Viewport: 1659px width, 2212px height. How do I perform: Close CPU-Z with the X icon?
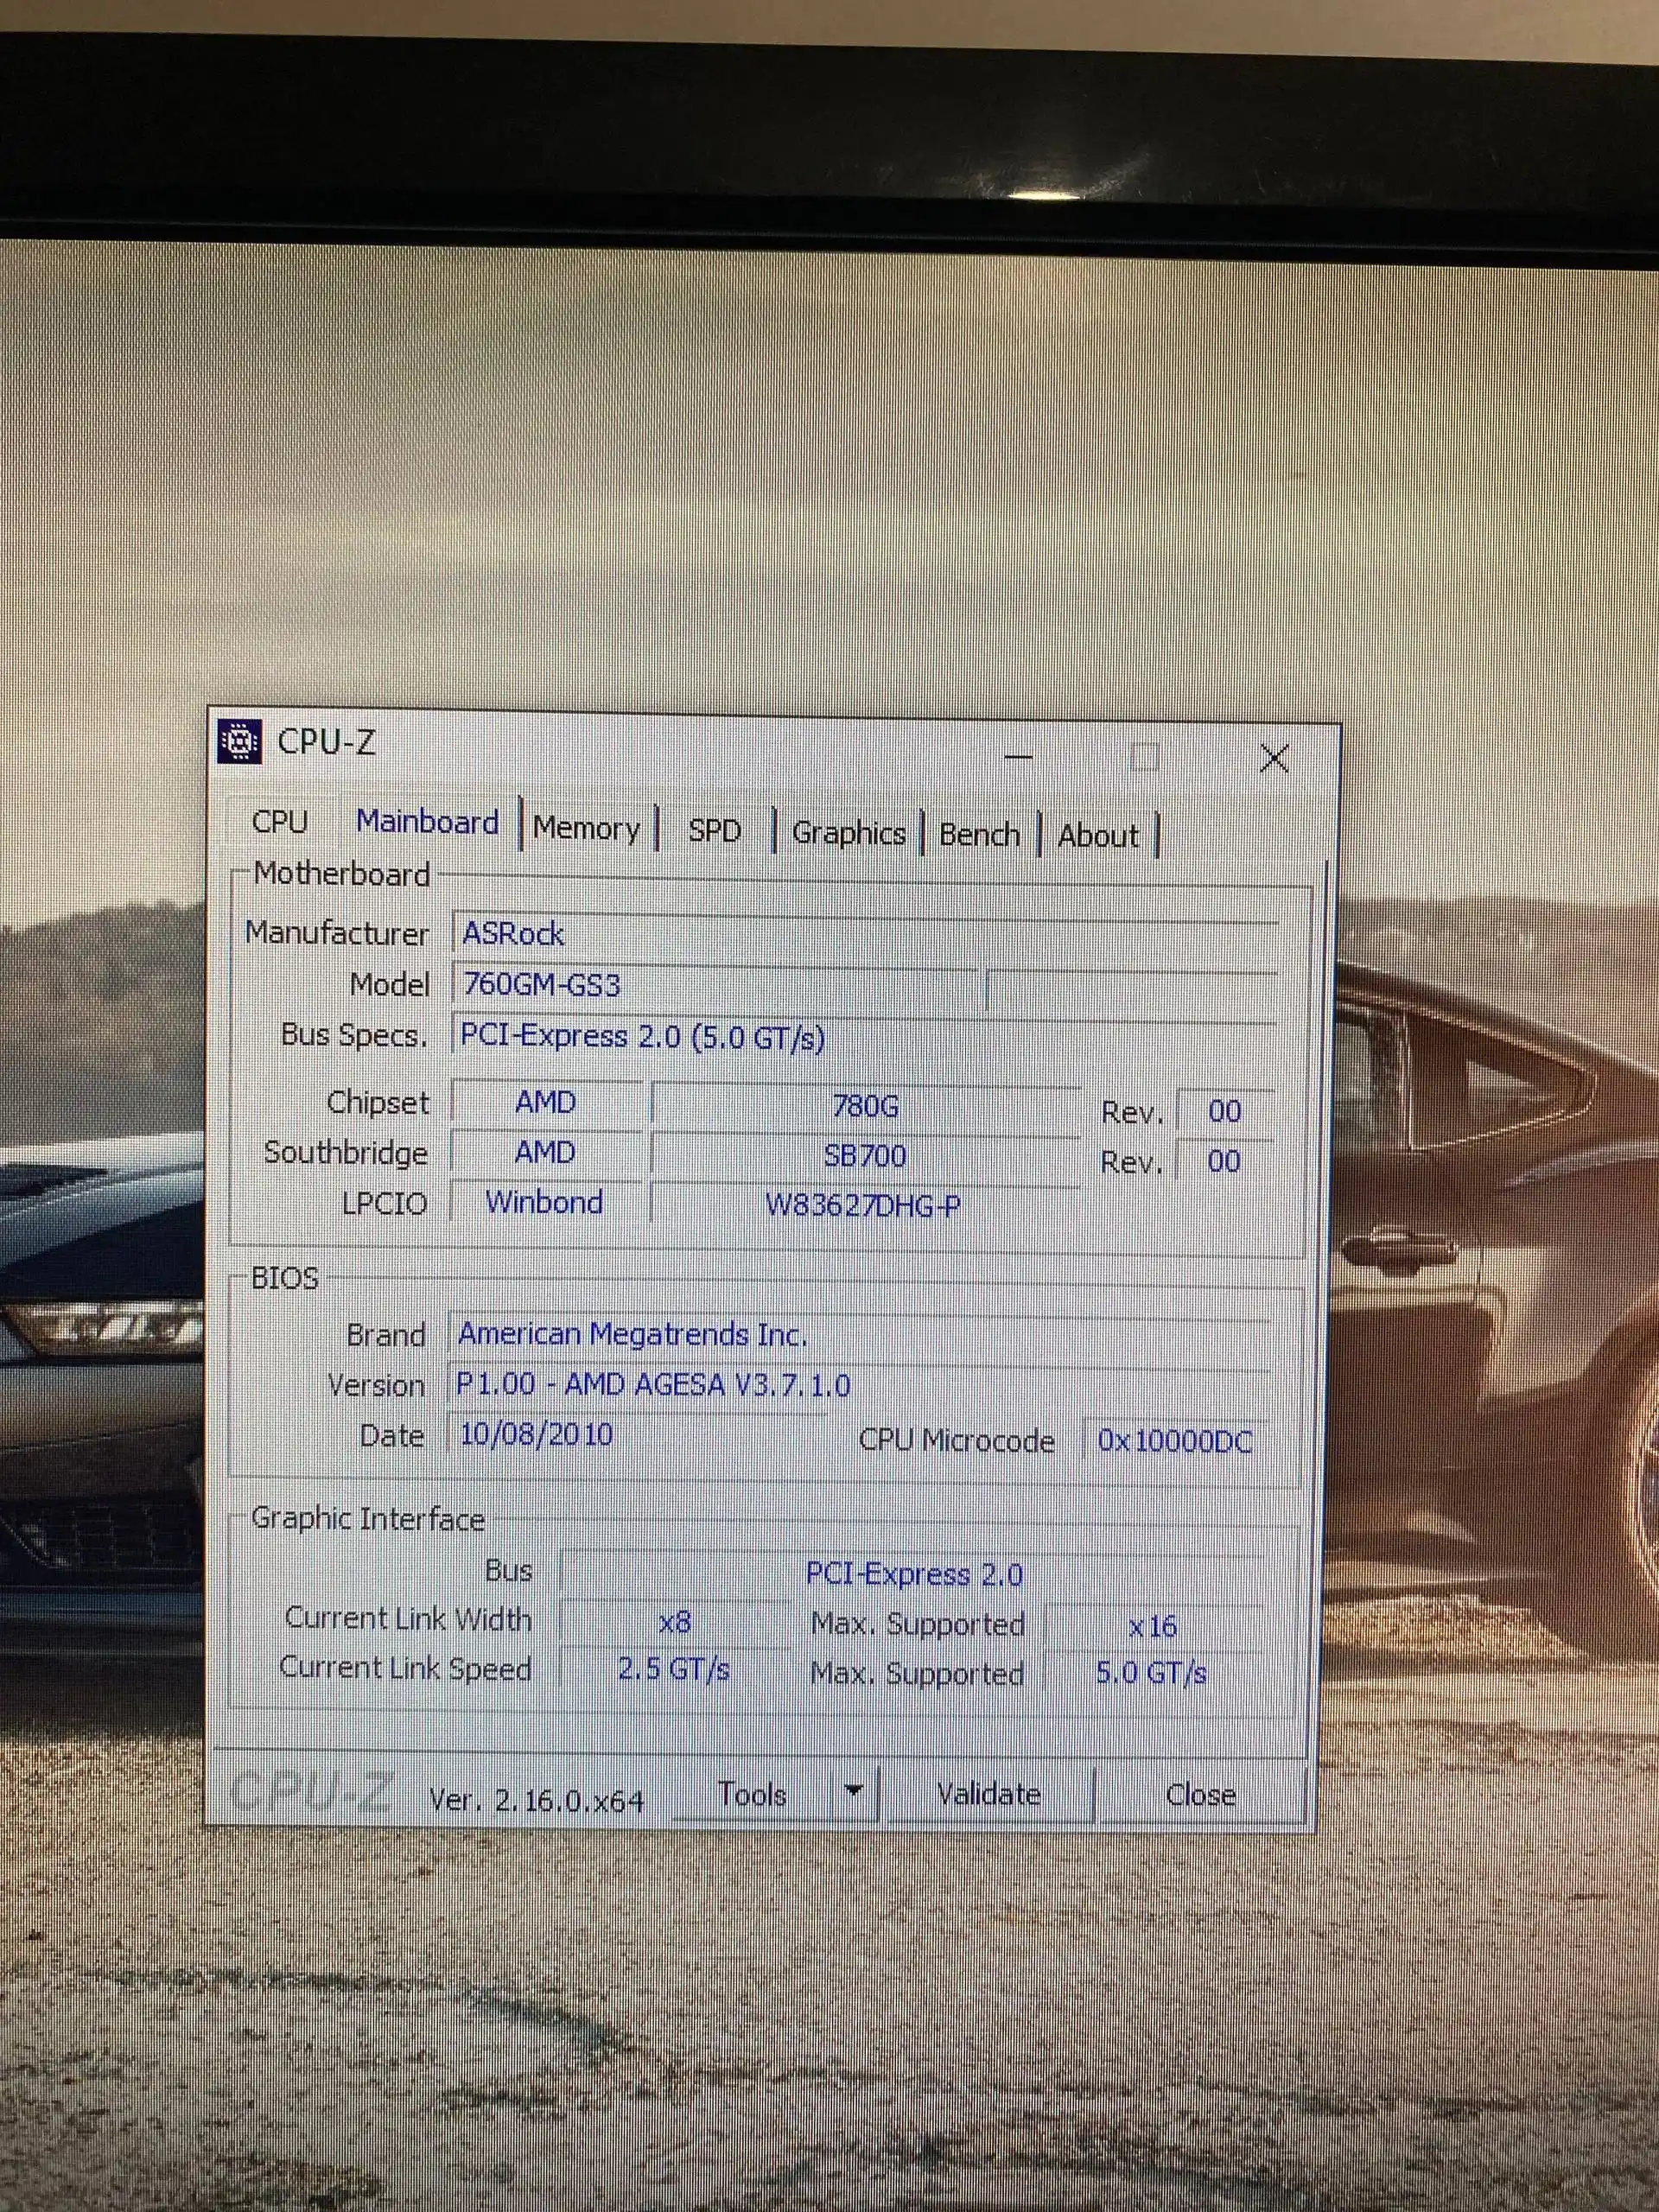click(1273, 759)
